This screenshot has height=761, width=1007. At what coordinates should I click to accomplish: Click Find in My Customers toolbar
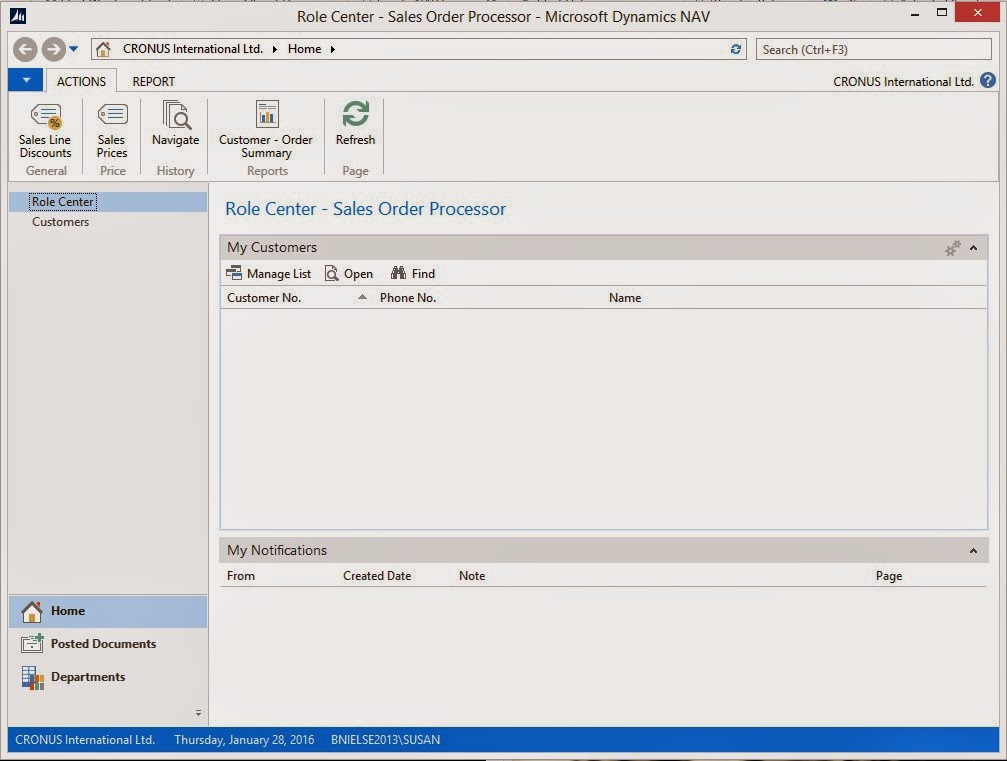[x=413, y=274]
